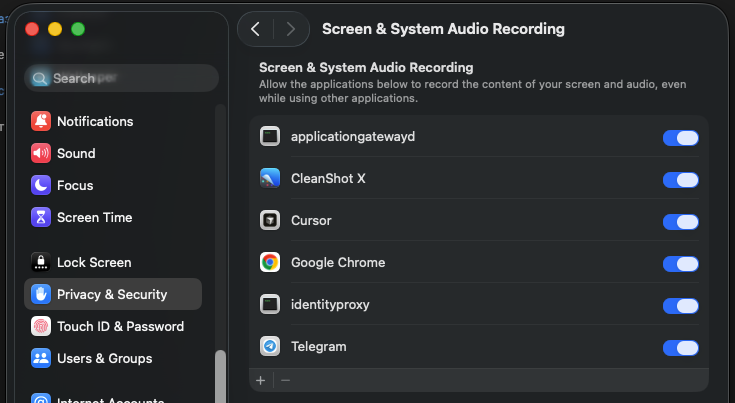The height and width of the screenshot is (403, 735).
Task: Click the Touch ID fingerprint icon
Action: (x=41, y=326)
